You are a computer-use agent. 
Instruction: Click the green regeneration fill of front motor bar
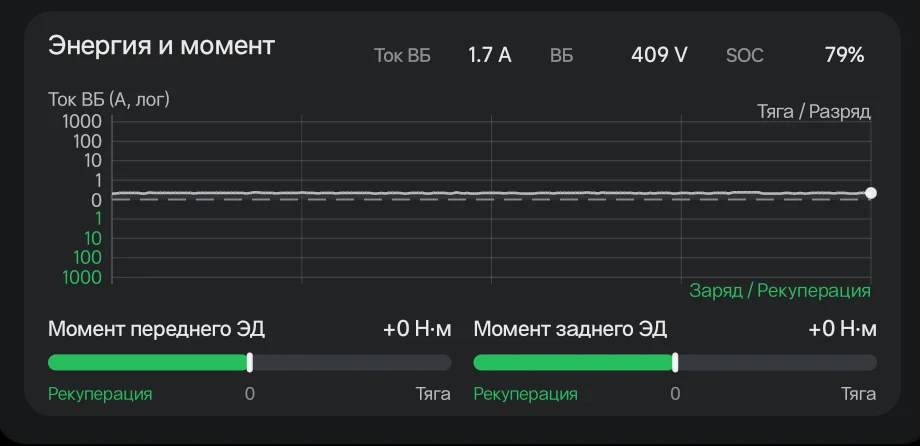point(147,362)
